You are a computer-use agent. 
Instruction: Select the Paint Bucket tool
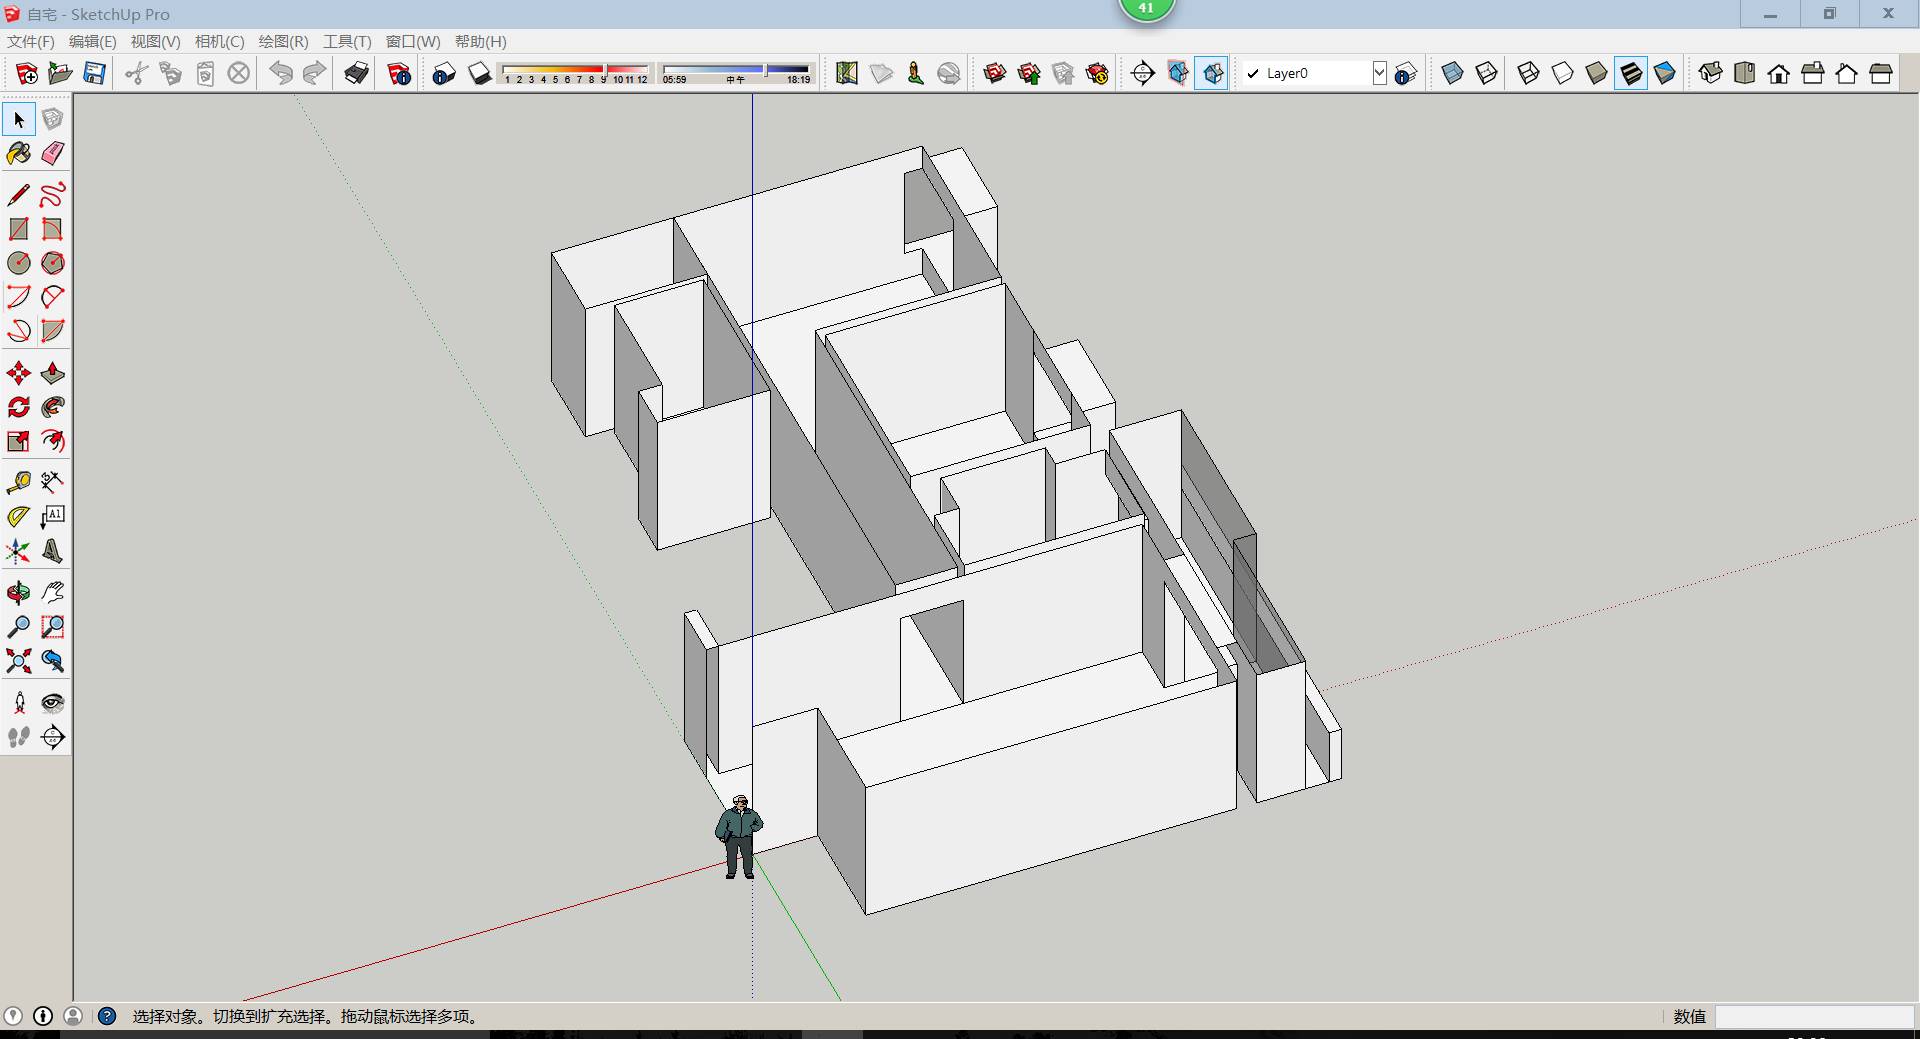coord(19,153)
